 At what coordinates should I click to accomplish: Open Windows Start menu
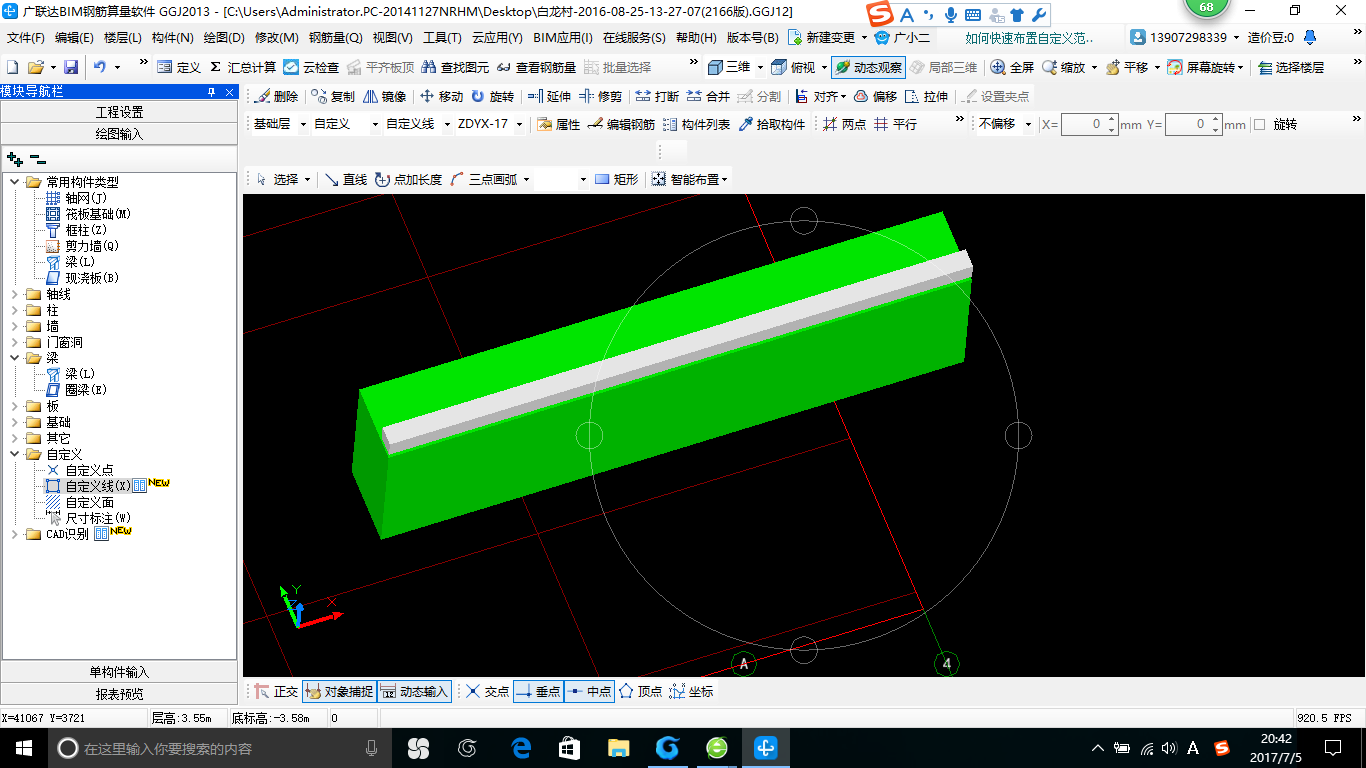click(24, 747)
